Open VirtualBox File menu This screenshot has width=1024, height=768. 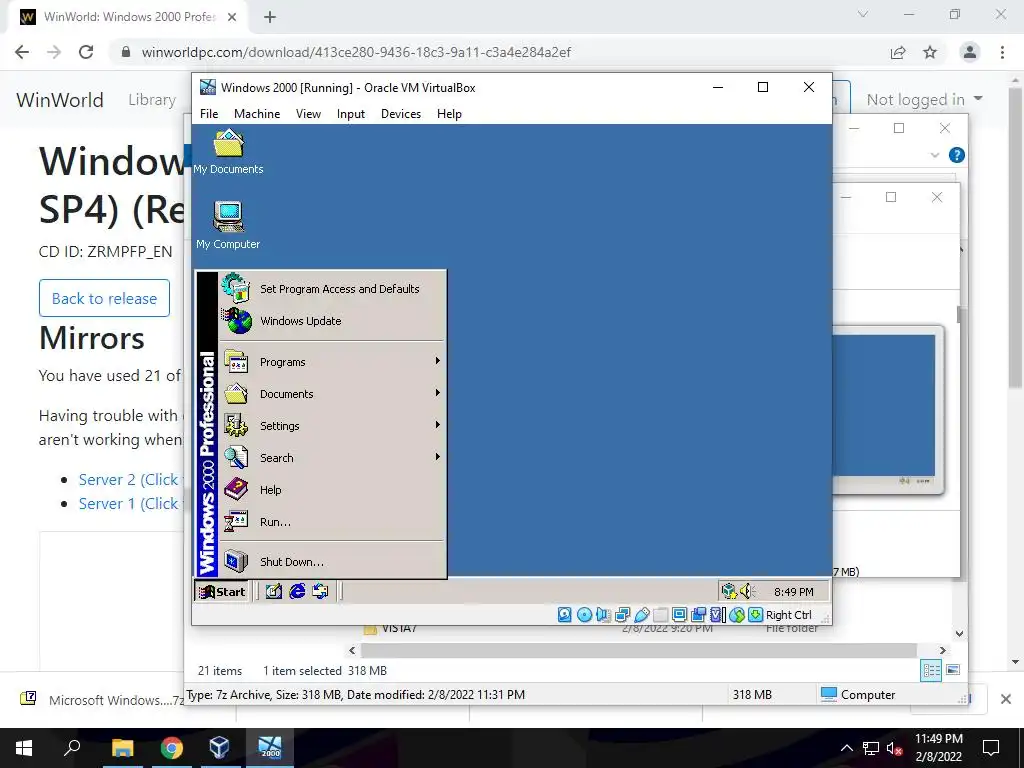point(209,114)
